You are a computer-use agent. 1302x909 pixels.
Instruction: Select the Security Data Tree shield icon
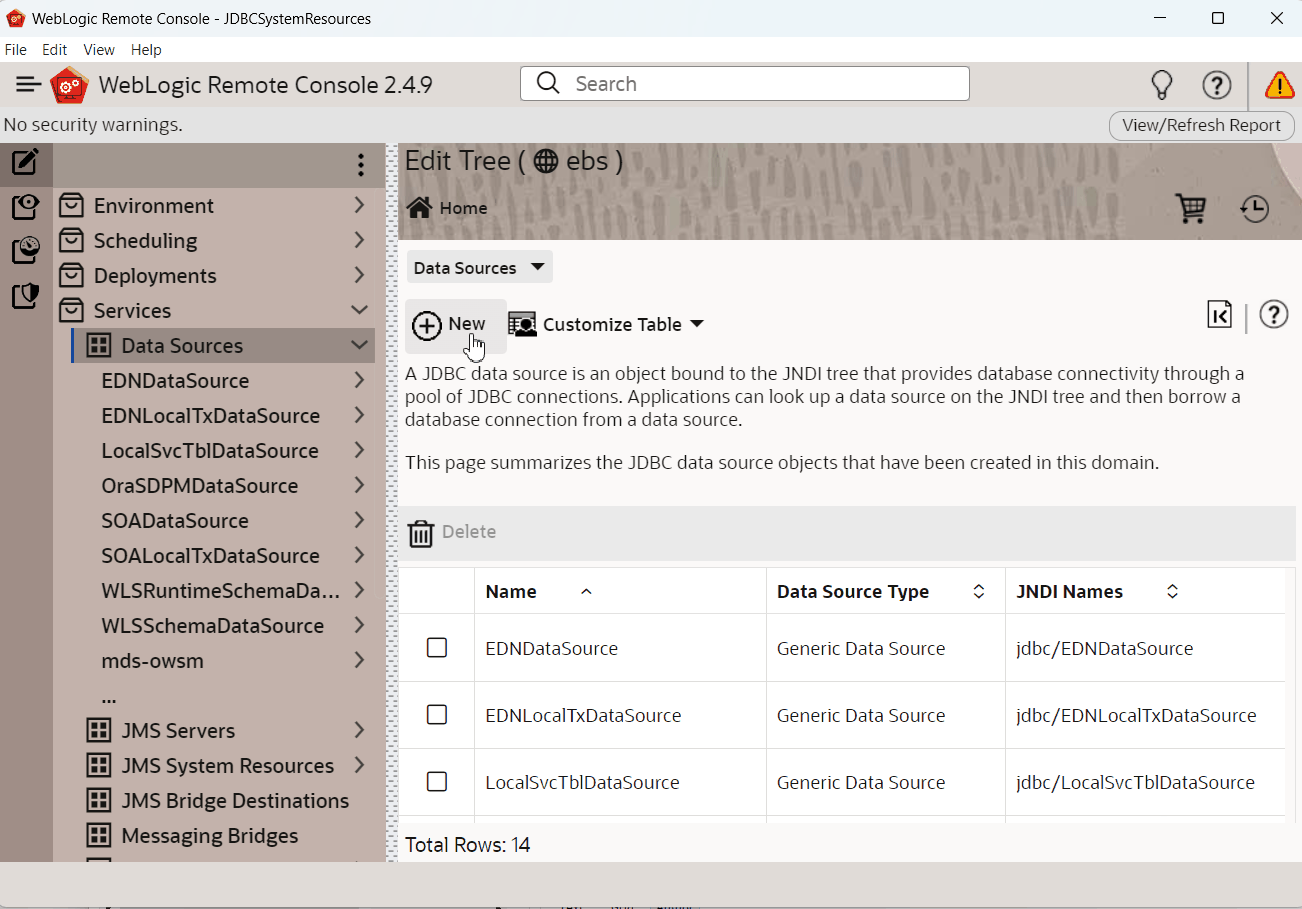point(26,295)
